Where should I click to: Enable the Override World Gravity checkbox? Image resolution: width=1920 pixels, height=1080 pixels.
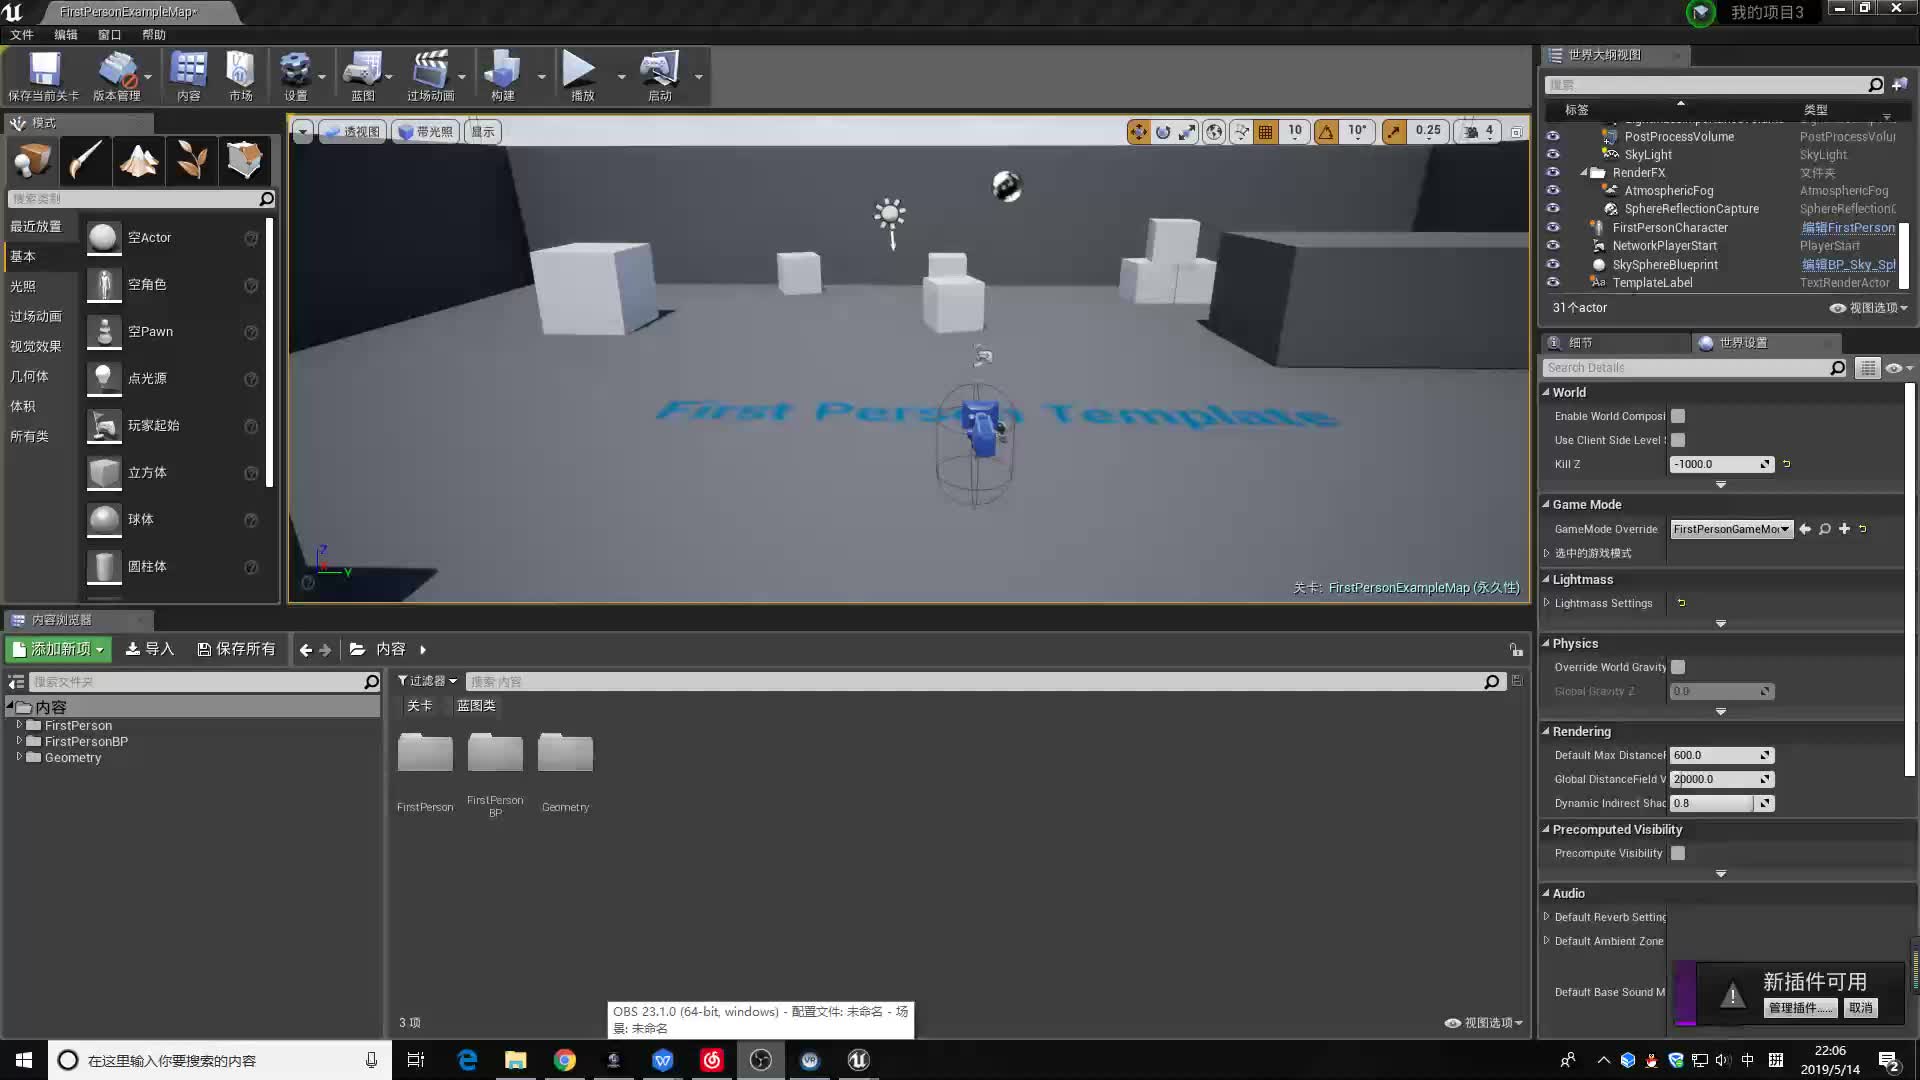click(1678, 667)
